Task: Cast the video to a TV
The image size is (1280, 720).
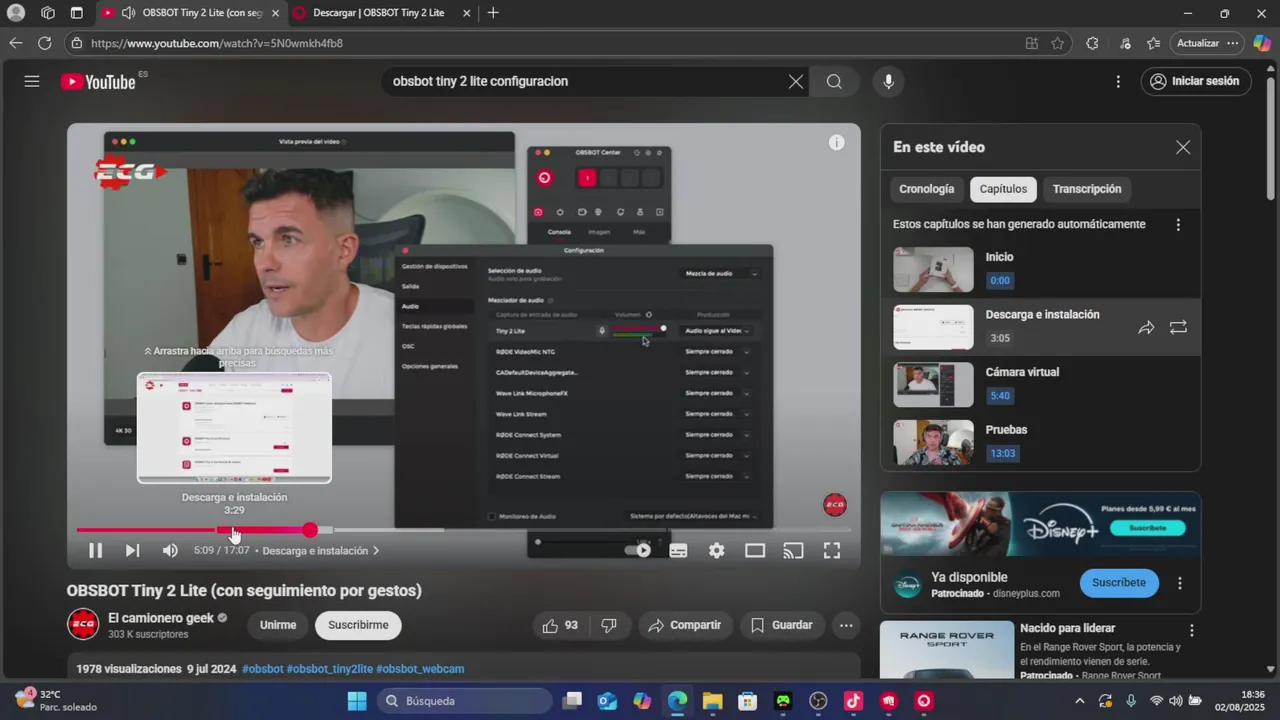Action: click(793, 550)
